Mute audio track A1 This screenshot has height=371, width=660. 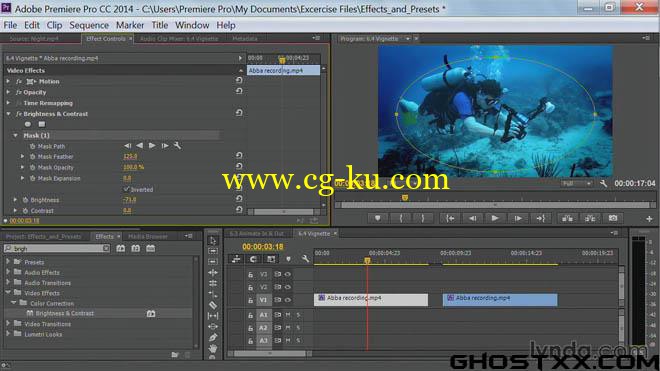pos(288,315)
